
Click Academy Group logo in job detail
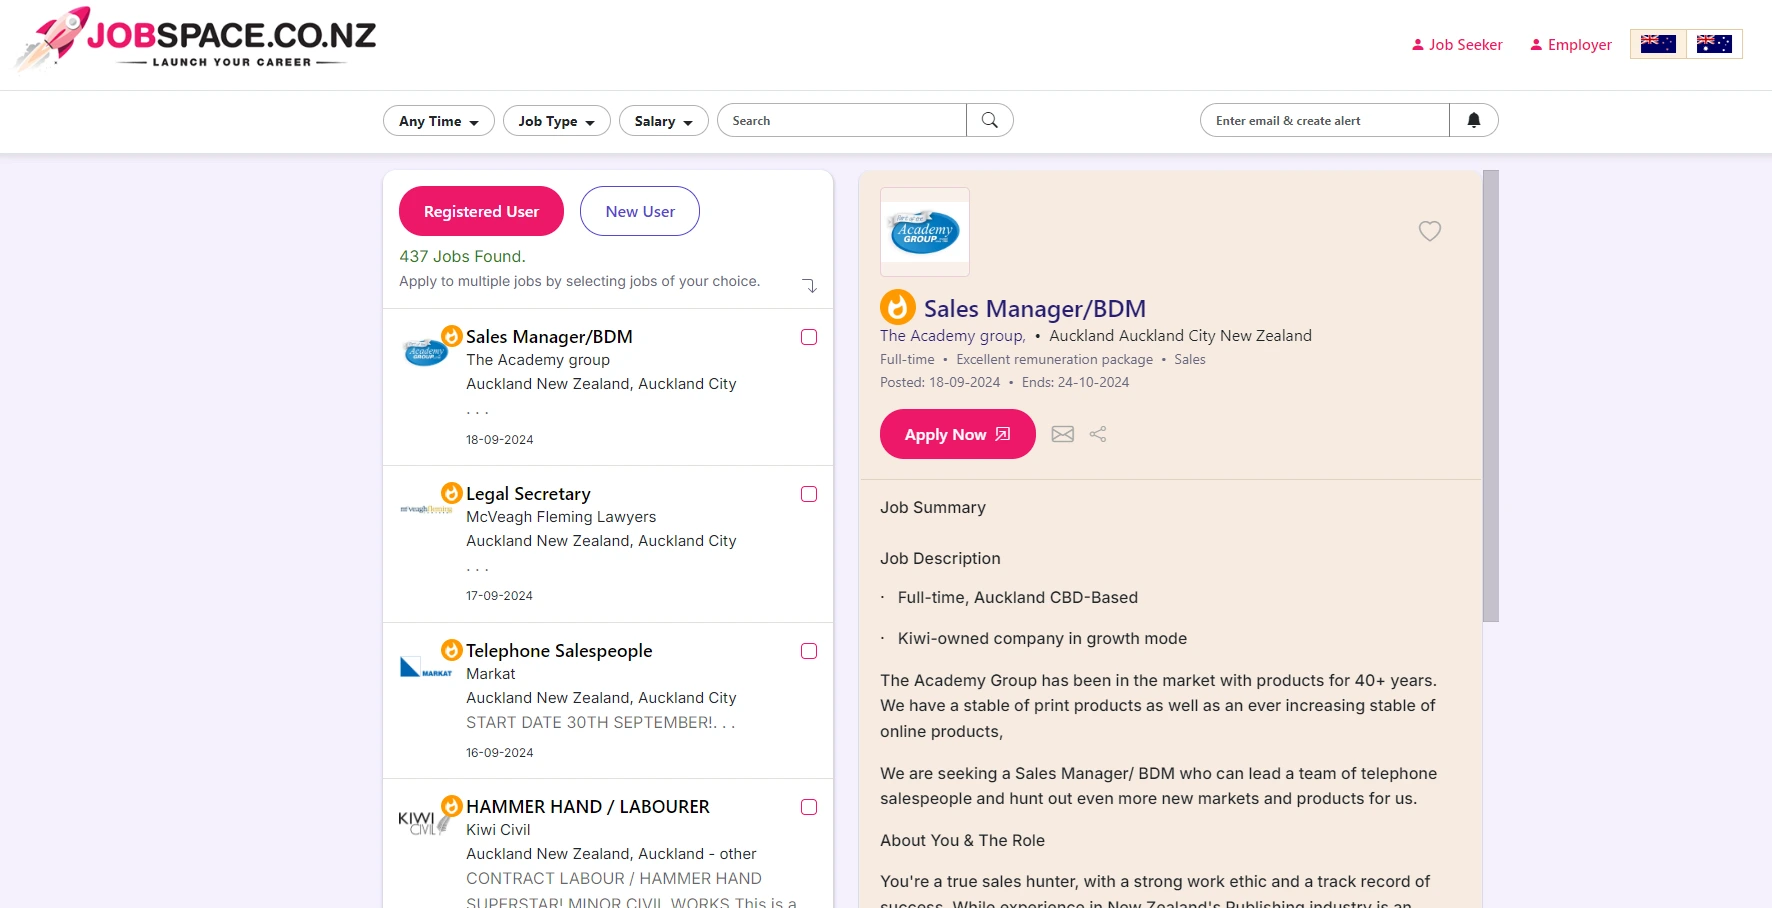click(x=925, y=232)
